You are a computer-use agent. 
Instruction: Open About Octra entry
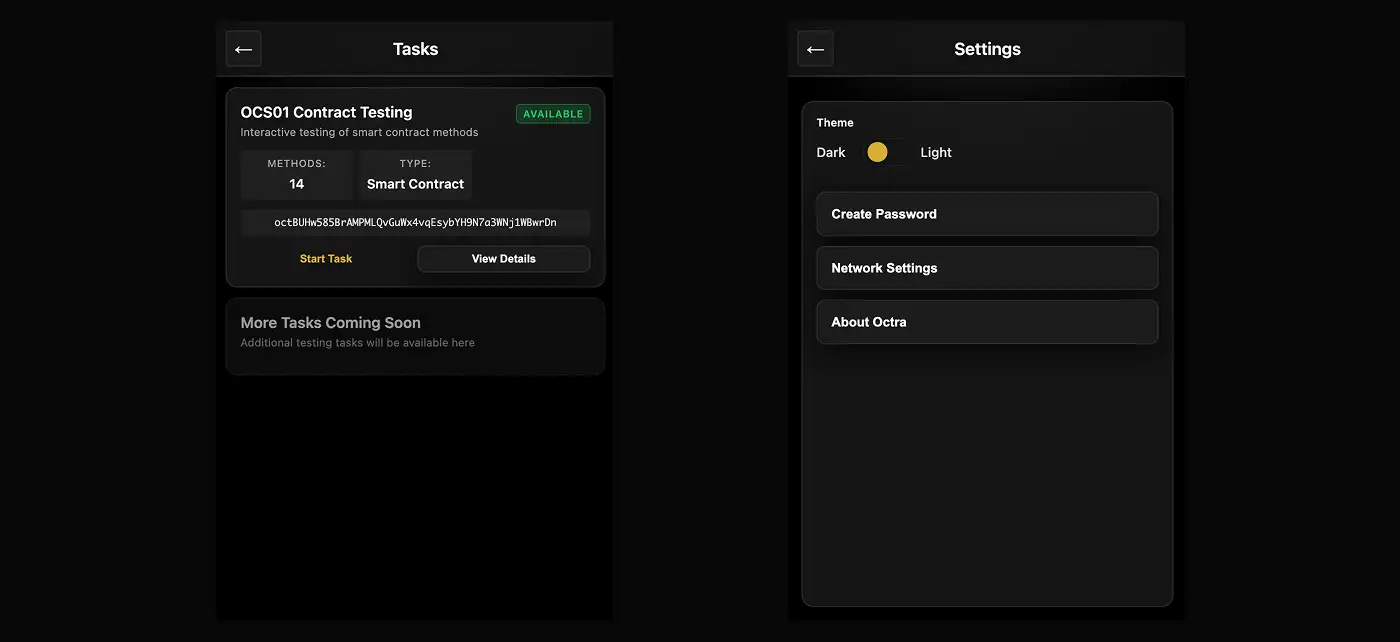pyautogui.click(x=986, y=322)
